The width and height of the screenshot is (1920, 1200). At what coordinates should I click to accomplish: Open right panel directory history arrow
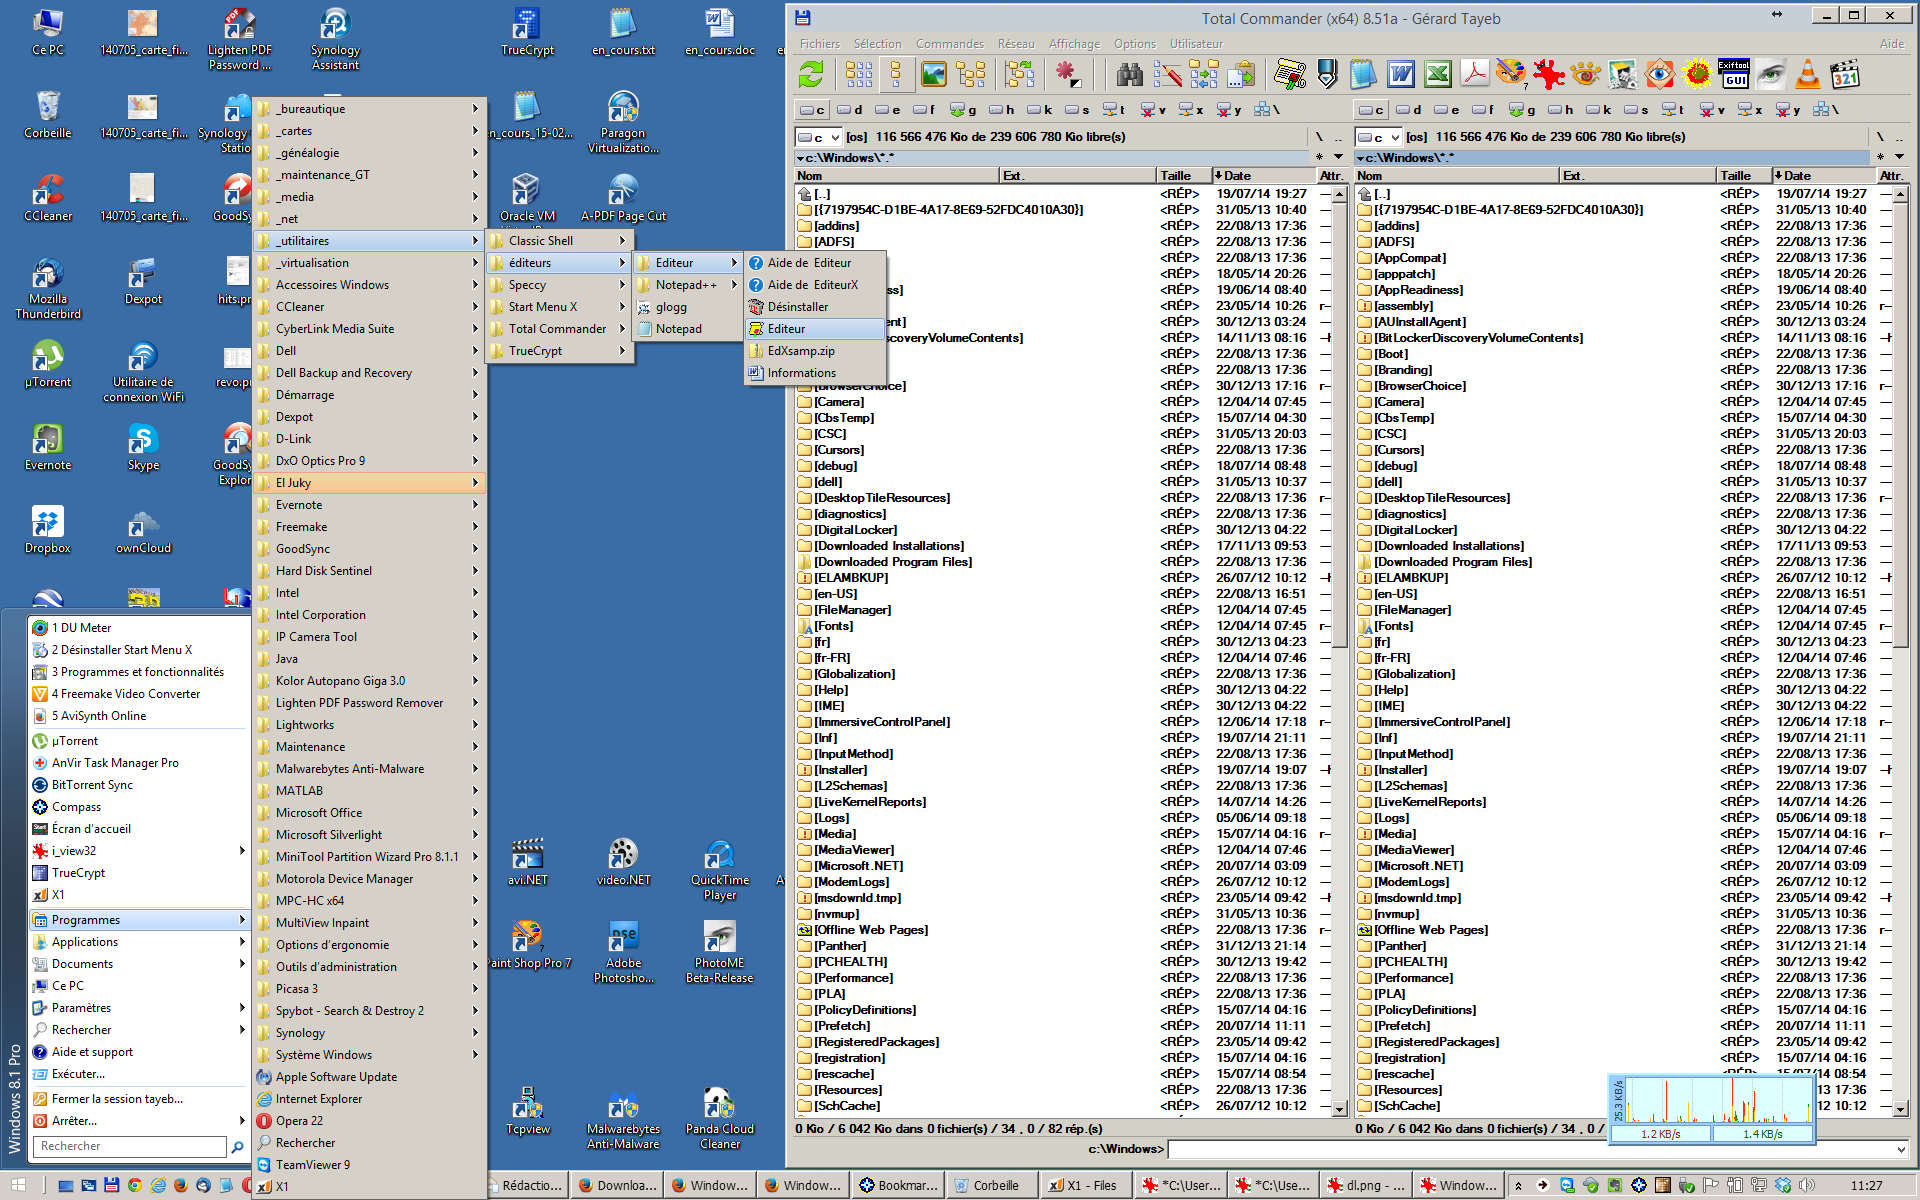pyautogui.click(x=1898, y=157)
